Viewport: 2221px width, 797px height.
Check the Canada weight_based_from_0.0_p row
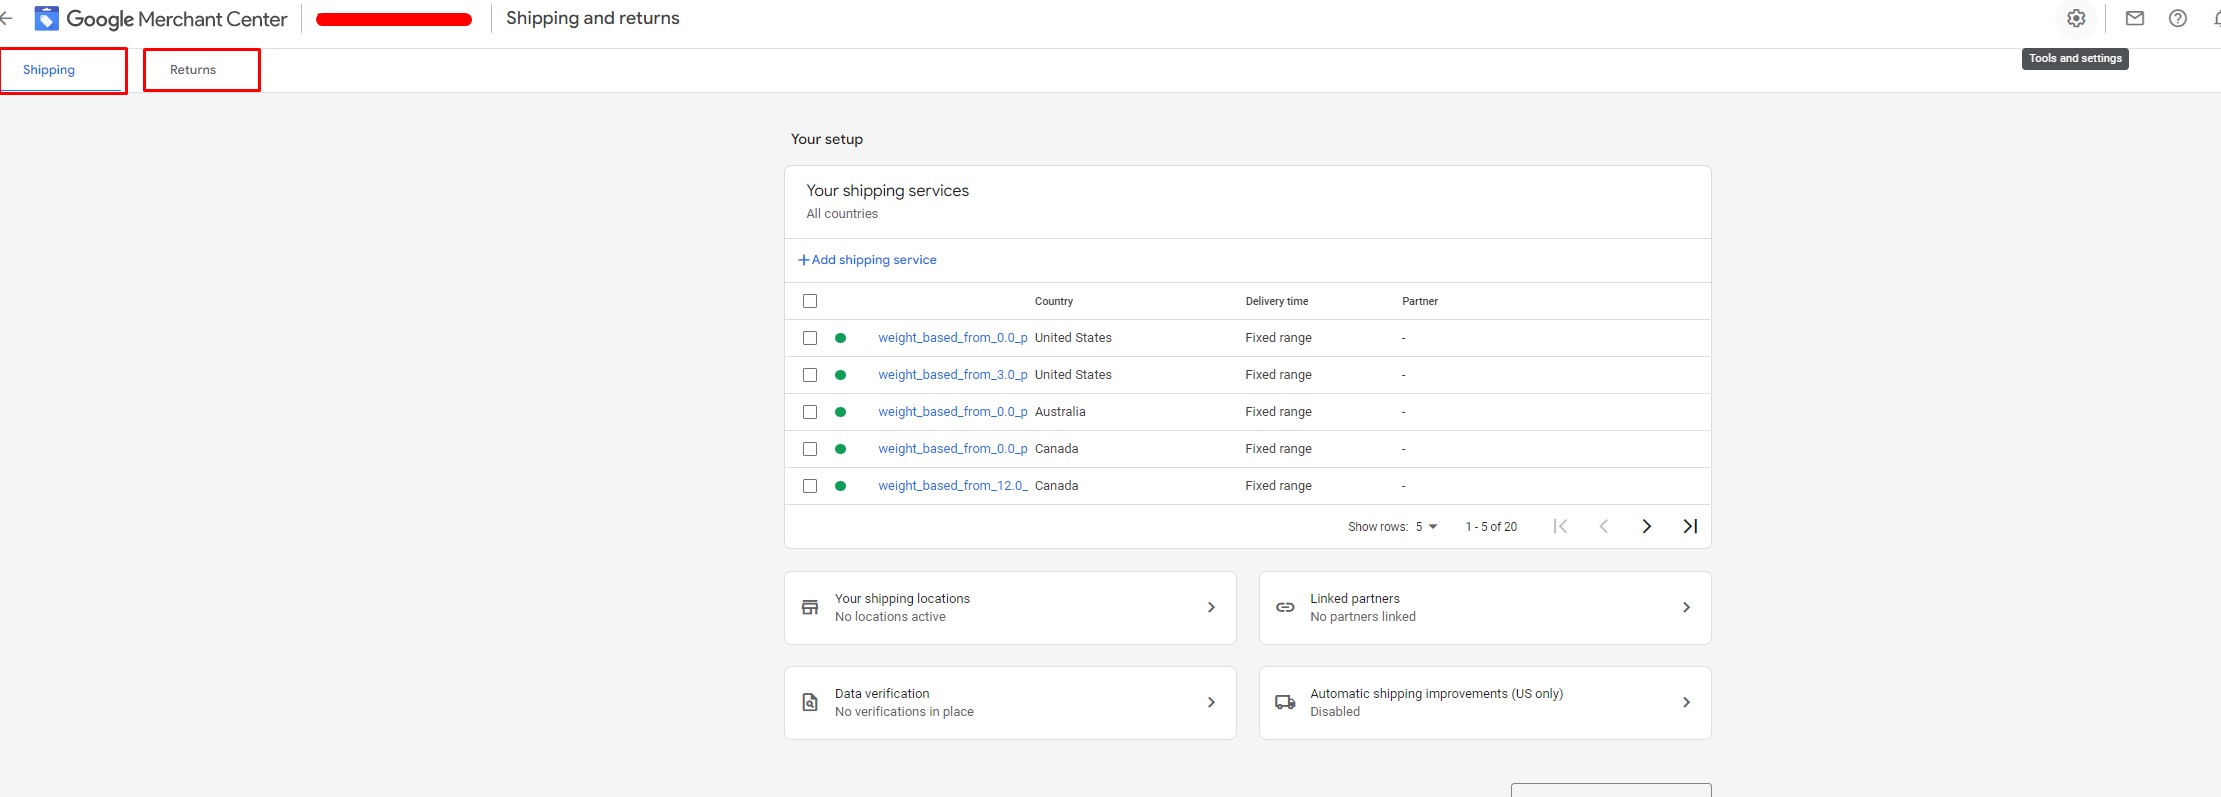[810, 449]
